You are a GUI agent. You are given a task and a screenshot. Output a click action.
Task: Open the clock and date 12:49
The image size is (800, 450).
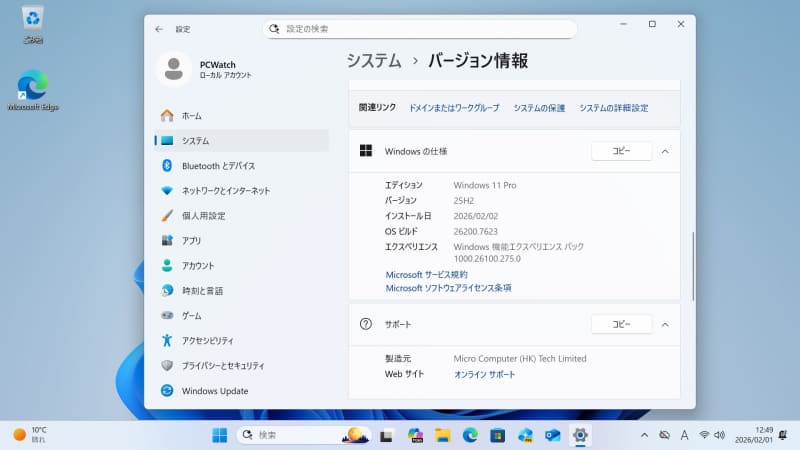click(754, 435)
